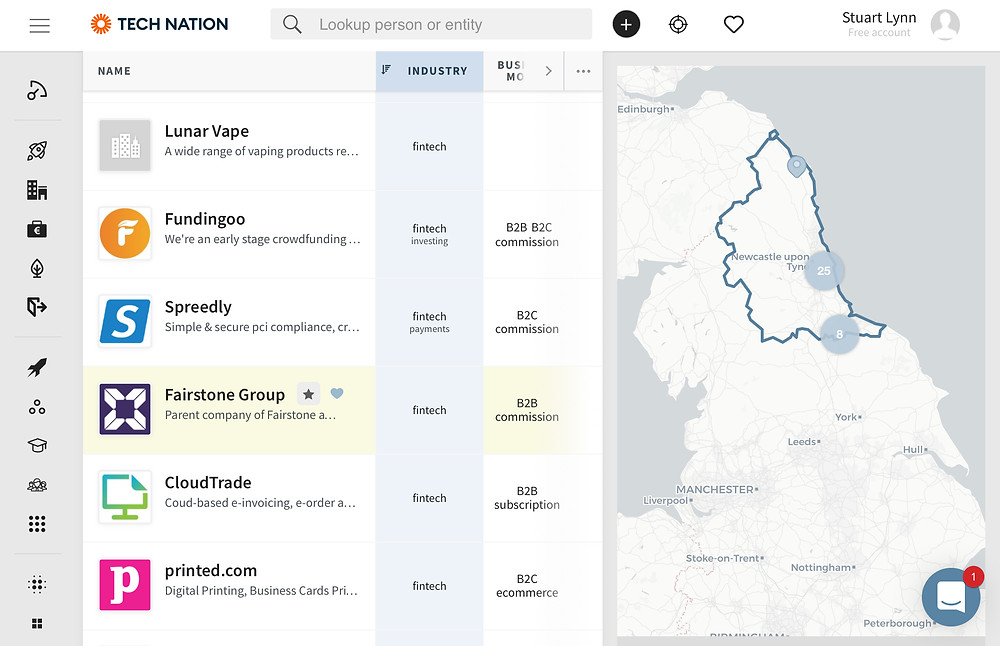1000x646 pixels.
Task: Click the target crosshair icon
Action: pyautogui.click(x=678, y=24)
